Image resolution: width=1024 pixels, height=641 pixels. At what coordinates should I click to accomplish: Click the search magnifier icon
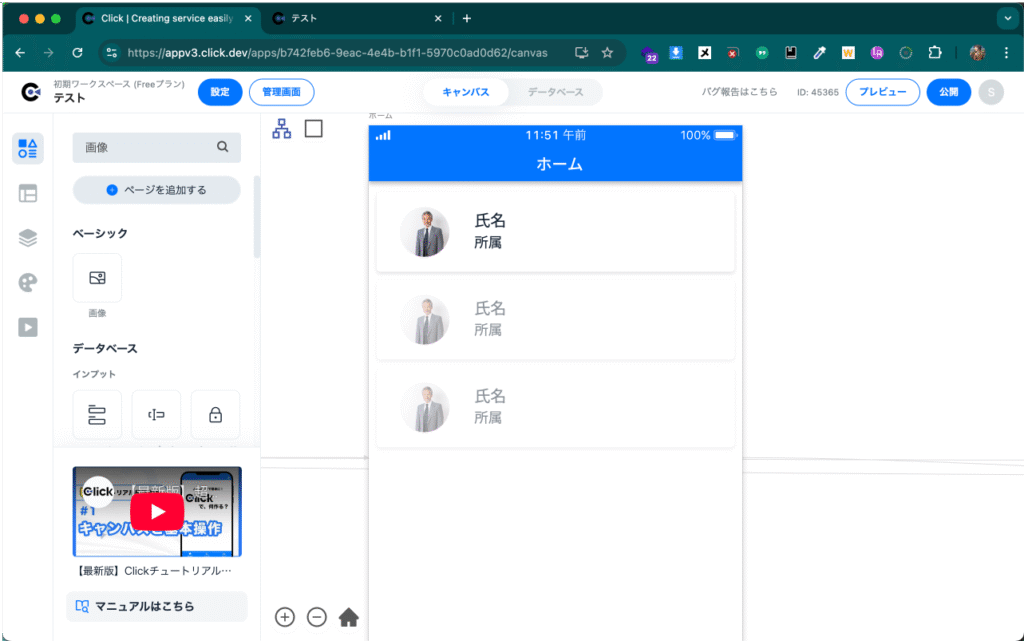pyautogui.click(x=223, y=147)
